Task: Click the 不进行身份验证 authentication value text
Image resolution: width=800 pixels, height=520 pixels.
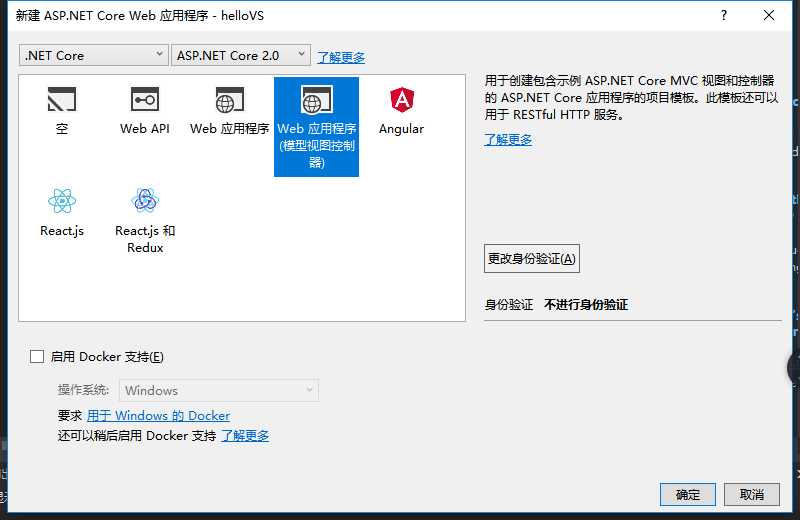Action: click(x=586, y=305)
